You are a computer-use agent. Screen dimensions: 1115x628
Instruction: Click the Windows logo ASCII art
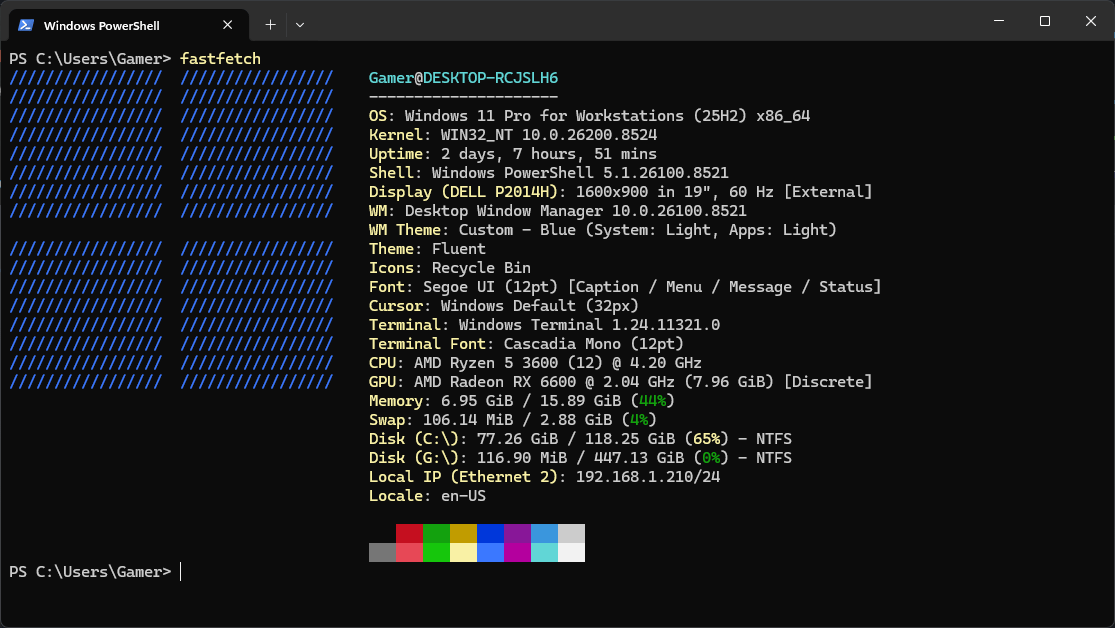[x=171, y=230]
